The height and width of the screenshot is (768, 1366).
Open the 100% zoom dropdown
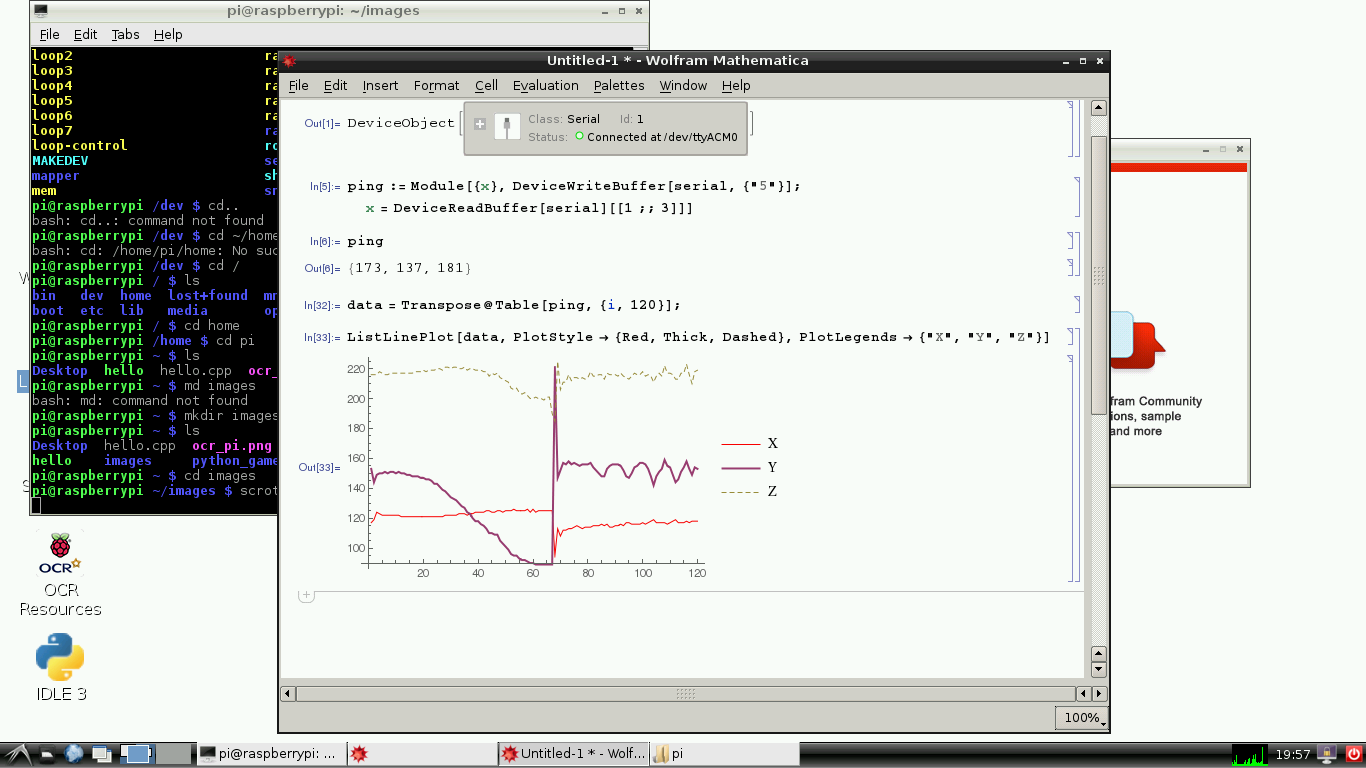click(1081, 718)
